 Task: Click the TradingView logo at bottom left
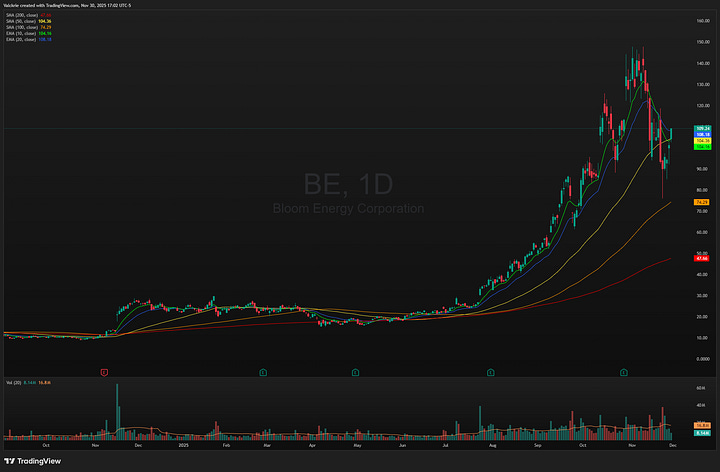click(x=32, y=461)
